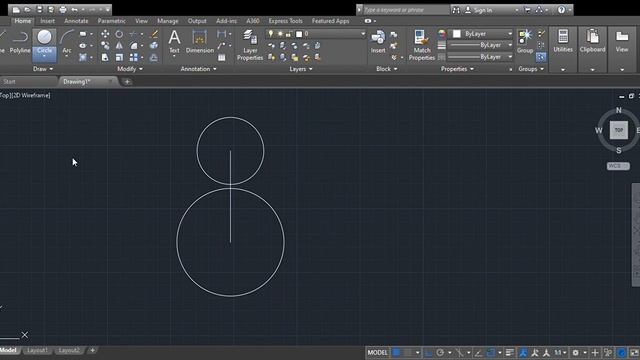Expand the Modify panel
Screen dimensions: 640x360
(130, 69)
